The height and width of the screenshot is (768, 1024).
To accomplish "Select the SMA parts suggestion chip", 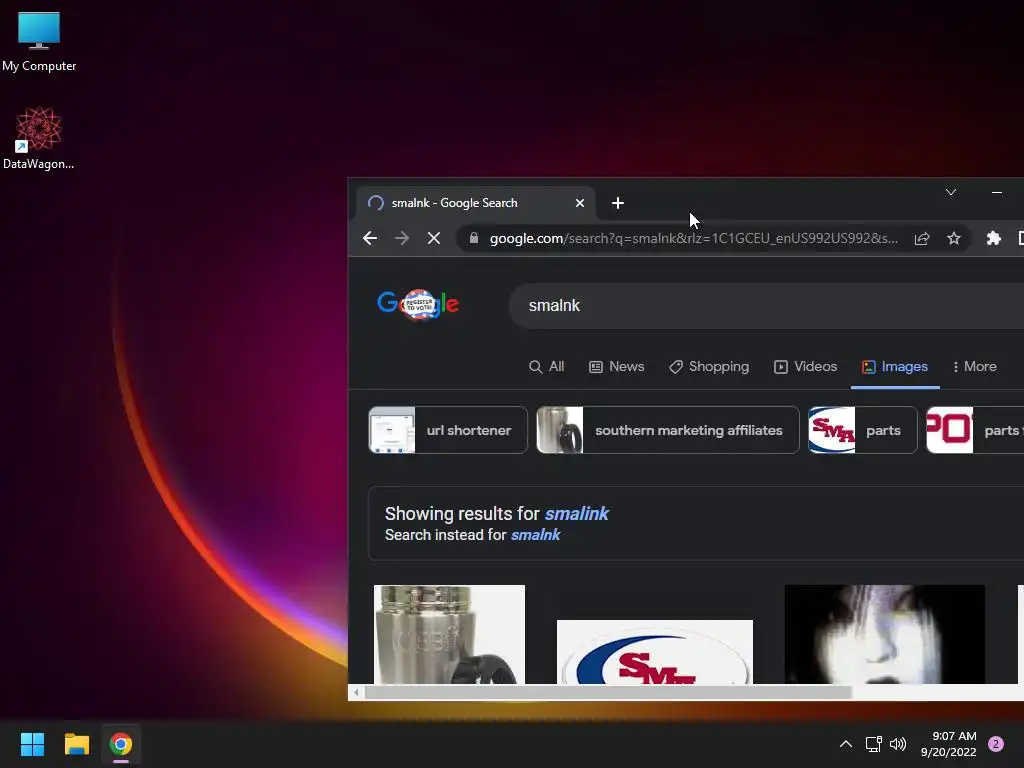I will point(863,430).
